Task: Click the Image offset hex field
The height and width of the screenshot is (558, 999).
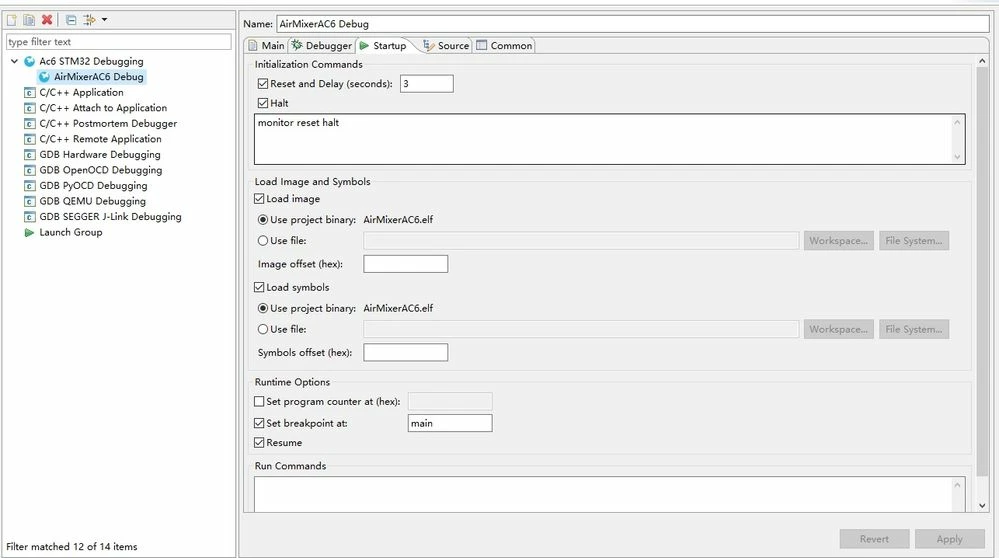Action: pyautogui.click(x=406, y=264)
